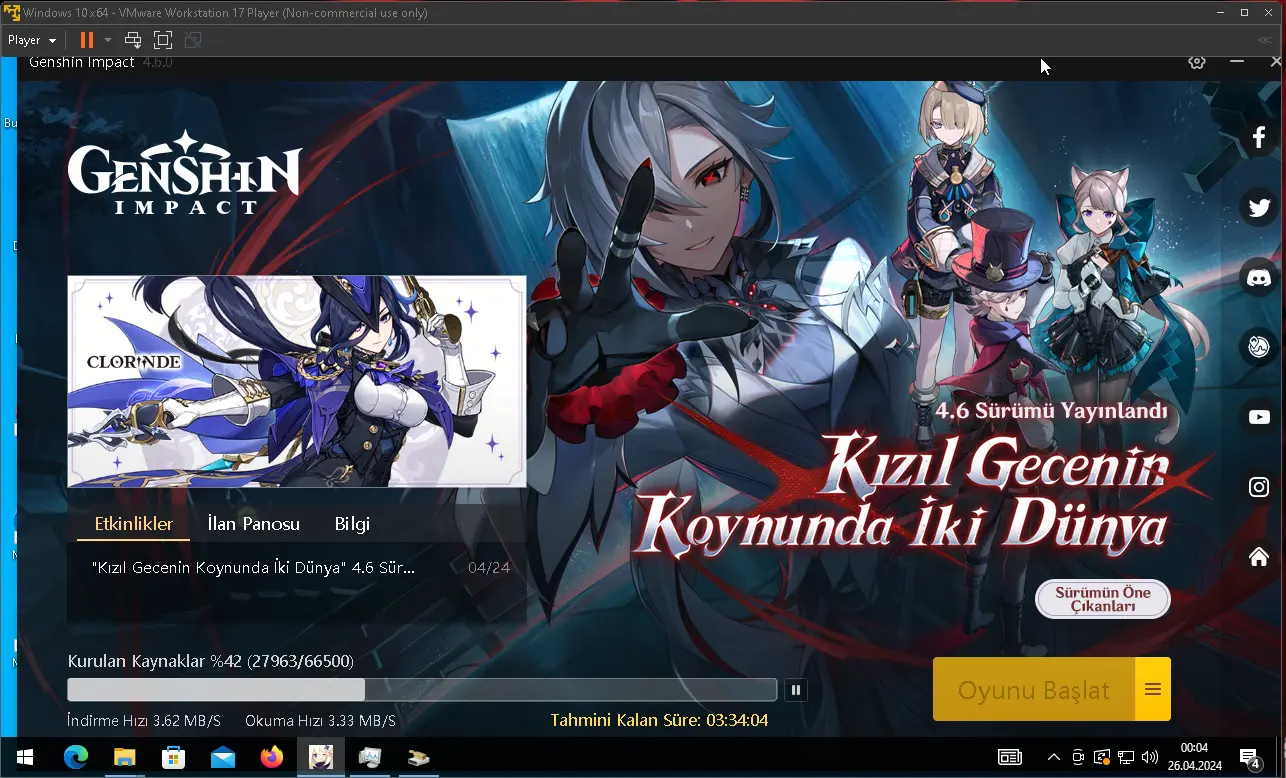Open the Windows Update tray icon
The height and width of the screenshot is (778, 1286).
click(x=1102, y=757)
